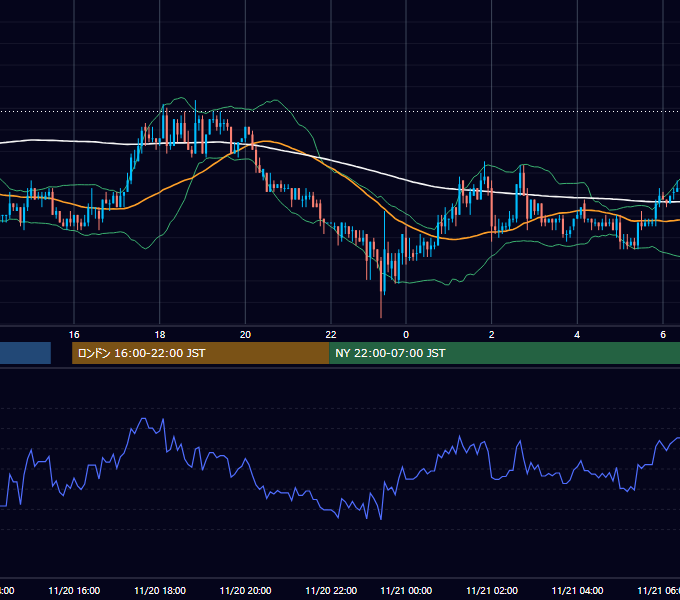Click the 6 hour axis label

663,335
